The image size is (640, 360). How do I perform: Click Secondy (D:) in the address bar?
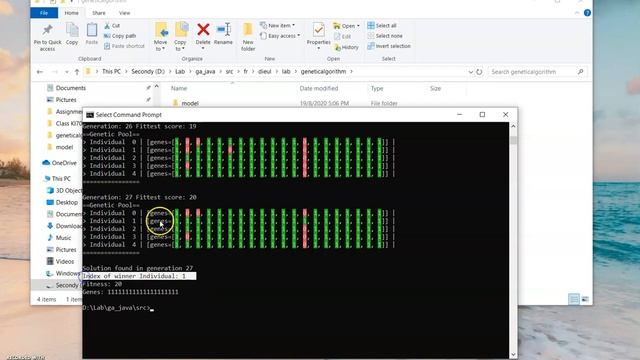pos(148,71)
